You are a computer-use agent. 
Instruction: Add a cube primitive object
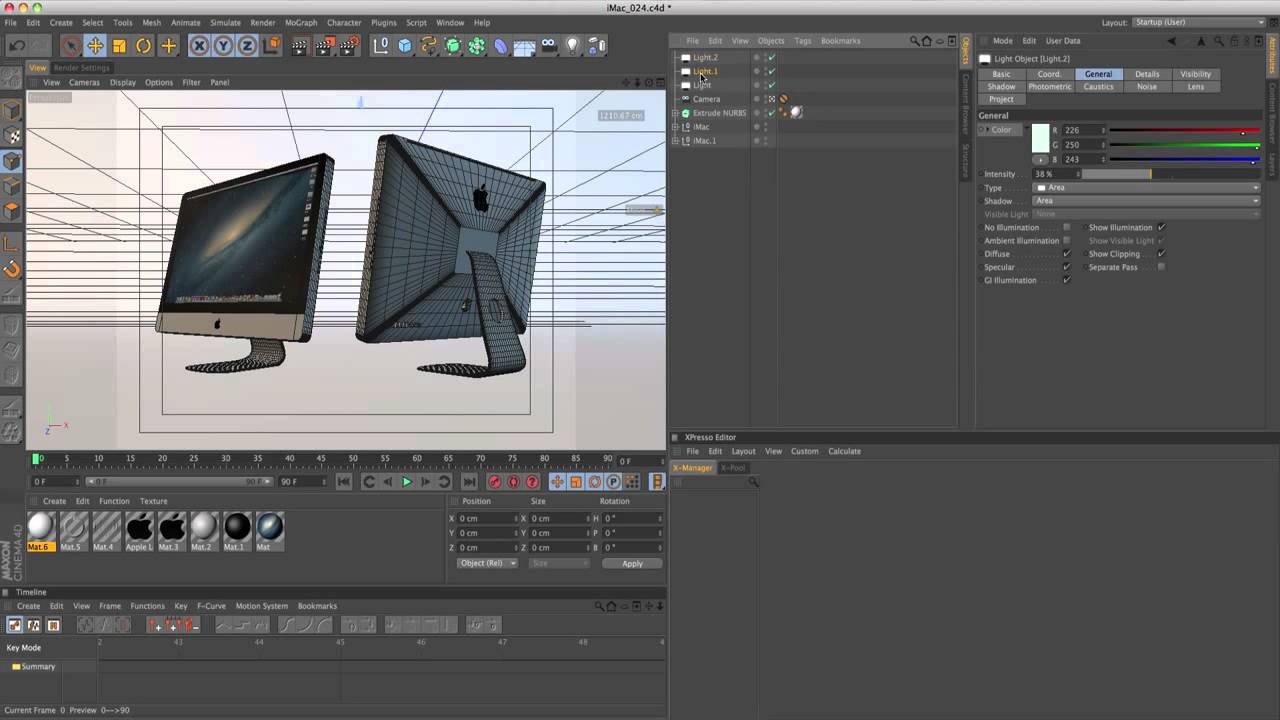[405, 45]
